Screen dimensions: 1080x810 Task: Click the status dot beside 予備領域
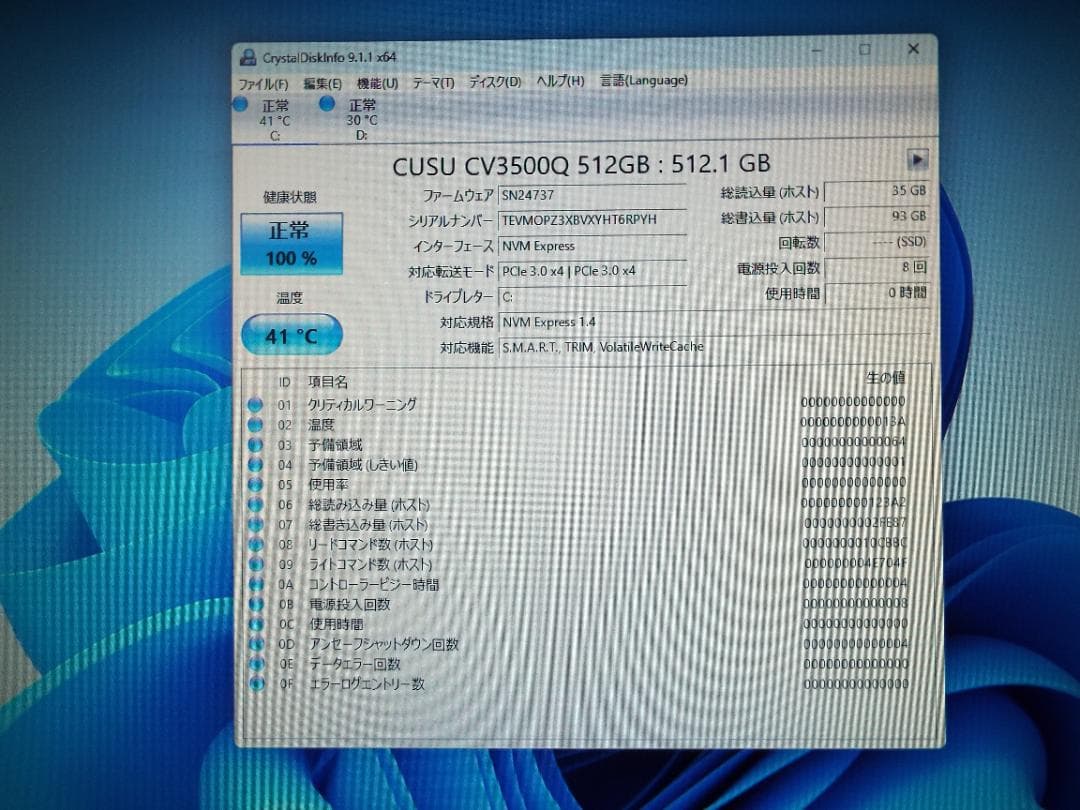(x=257, y=444)
